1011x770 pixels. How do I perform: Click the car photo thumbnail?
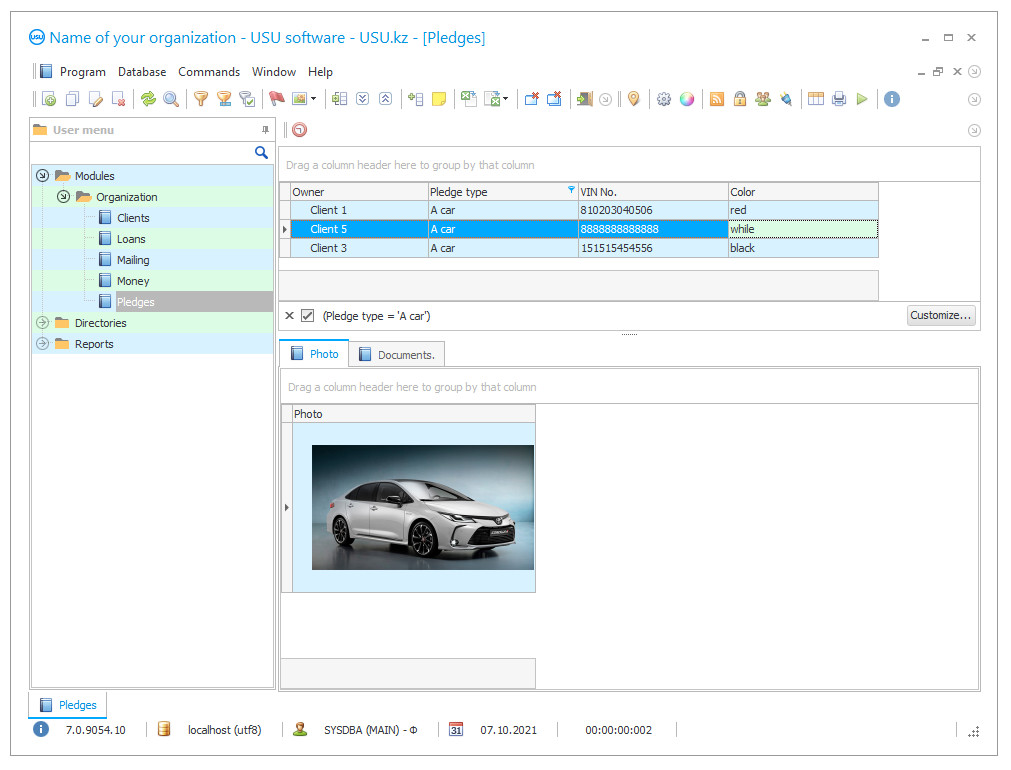pyautogui.click(x=423, y=508)
